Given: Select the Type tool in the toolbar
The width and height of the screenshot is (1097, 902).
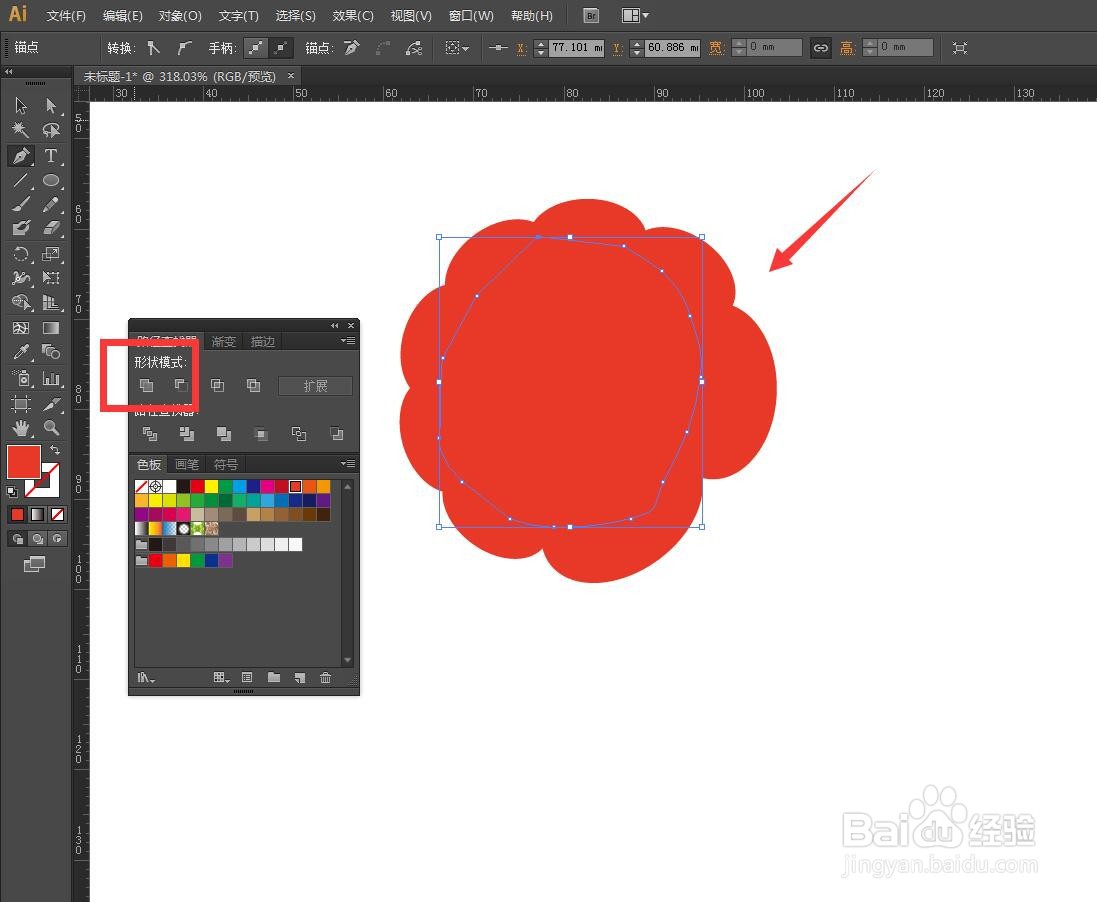Looking at the screenshot, I should [x=51, y=156].
